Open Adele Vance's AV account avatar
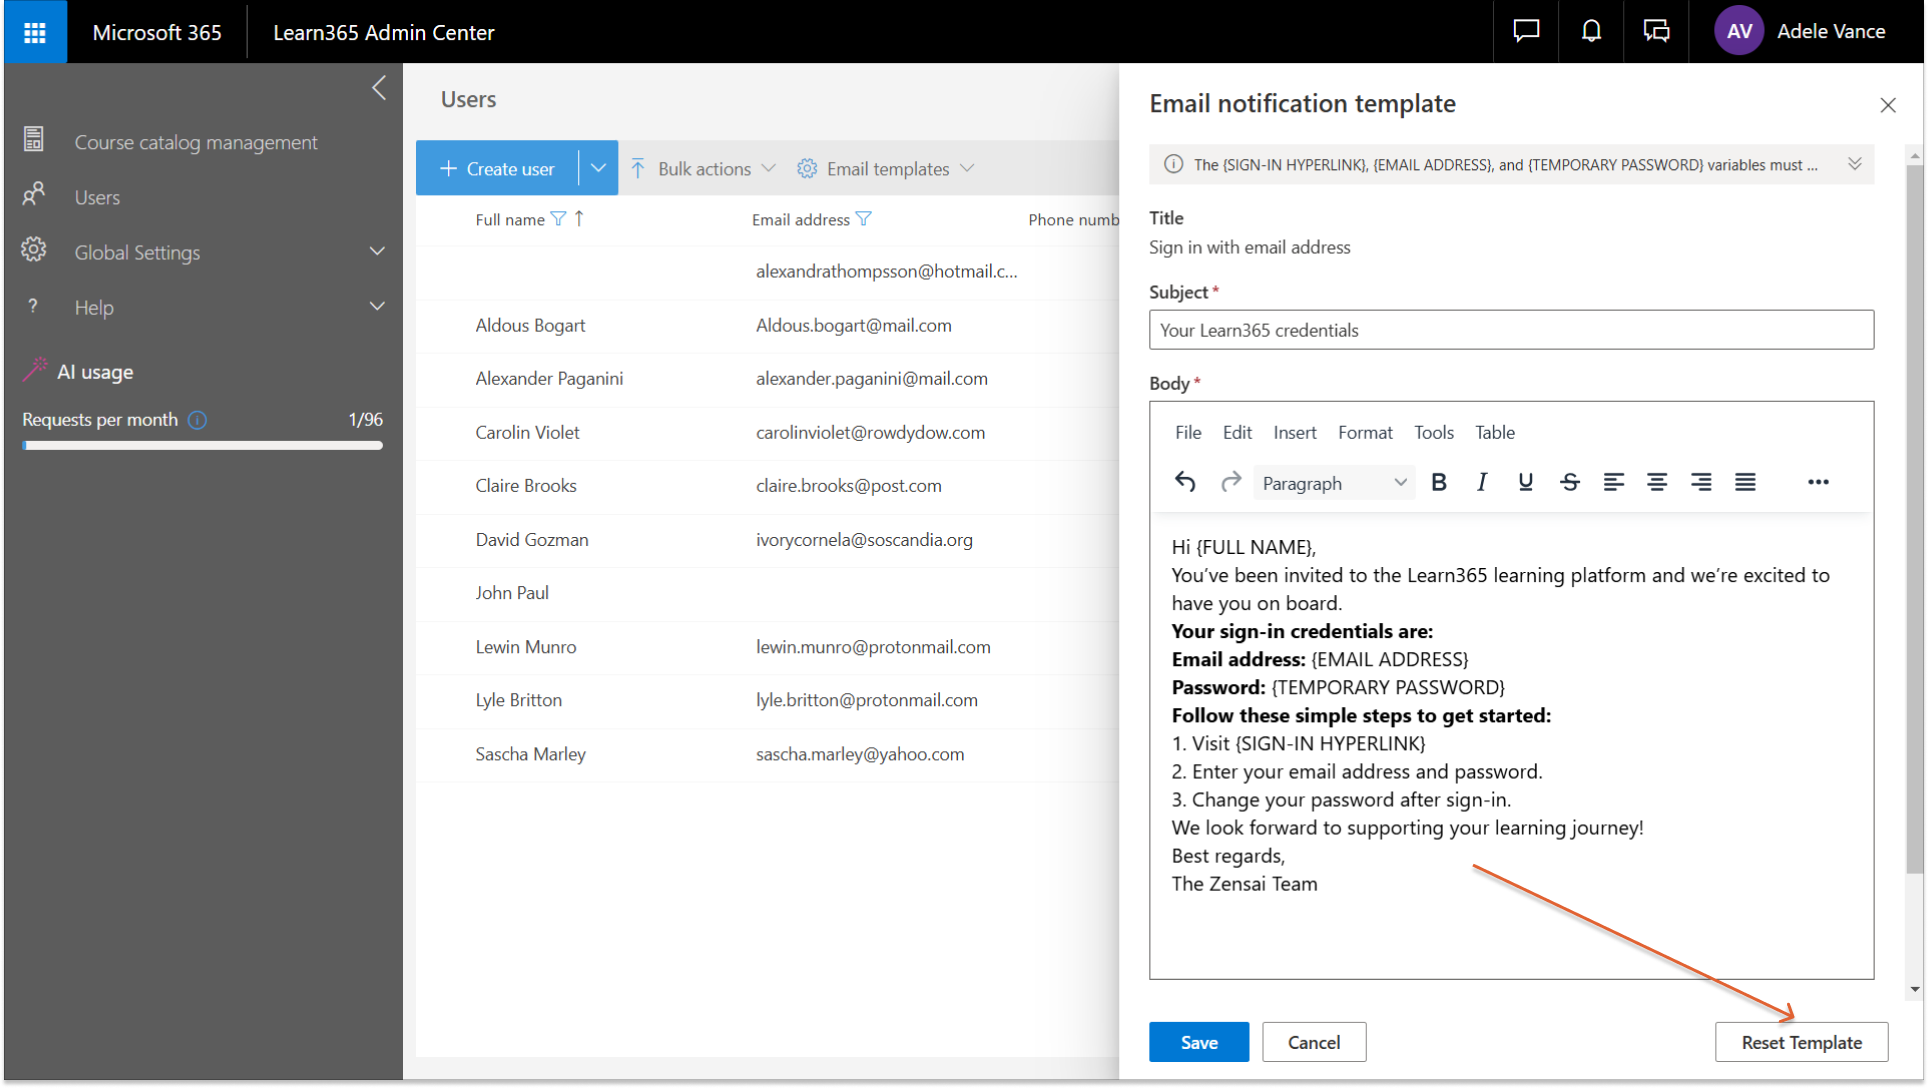Image resolution: width=1928 pixels, height=1088 pixels. coord(1738,32)
